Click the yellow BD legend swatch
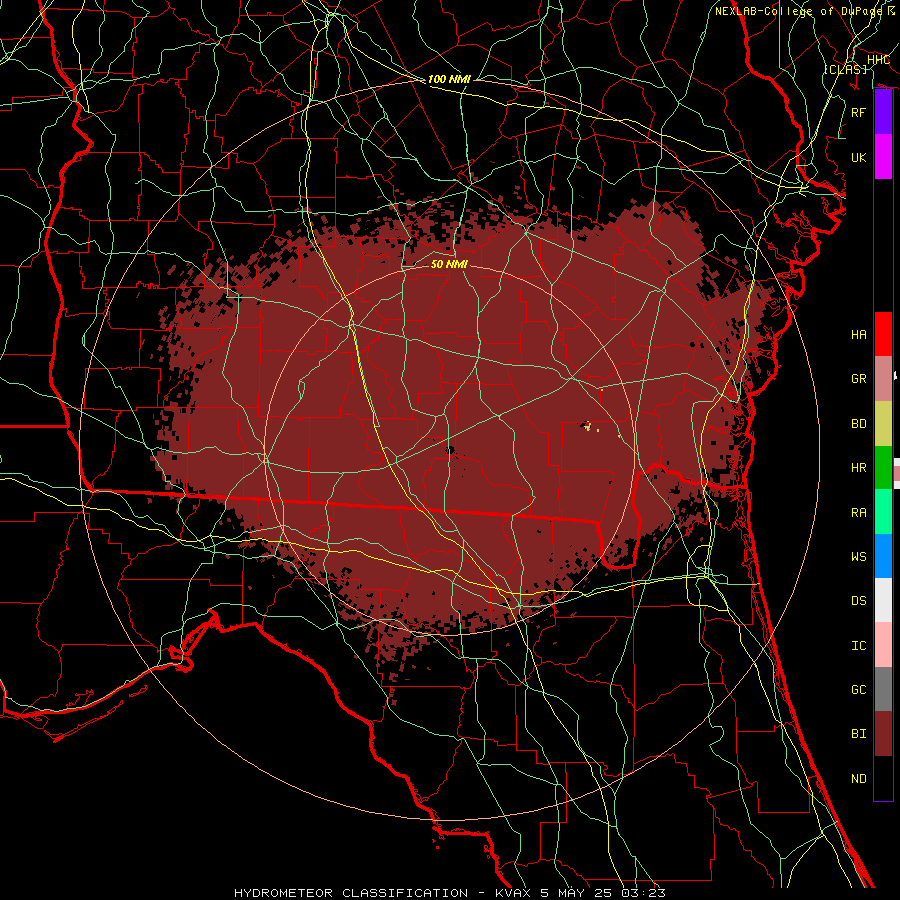This screenshot has height=900, width=900. (883, 423)
